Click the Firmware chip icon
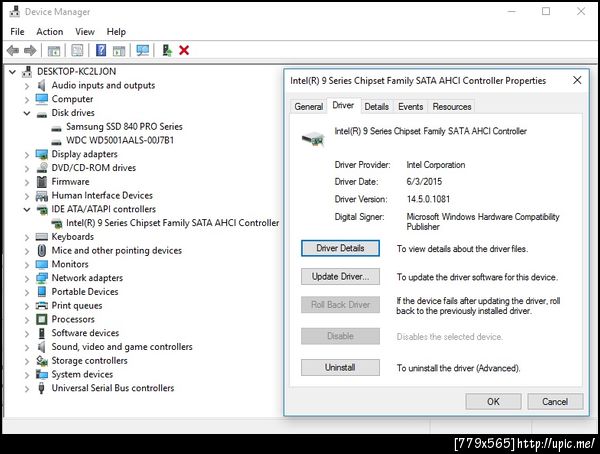 pyautogui.click(x=41, y=181)
